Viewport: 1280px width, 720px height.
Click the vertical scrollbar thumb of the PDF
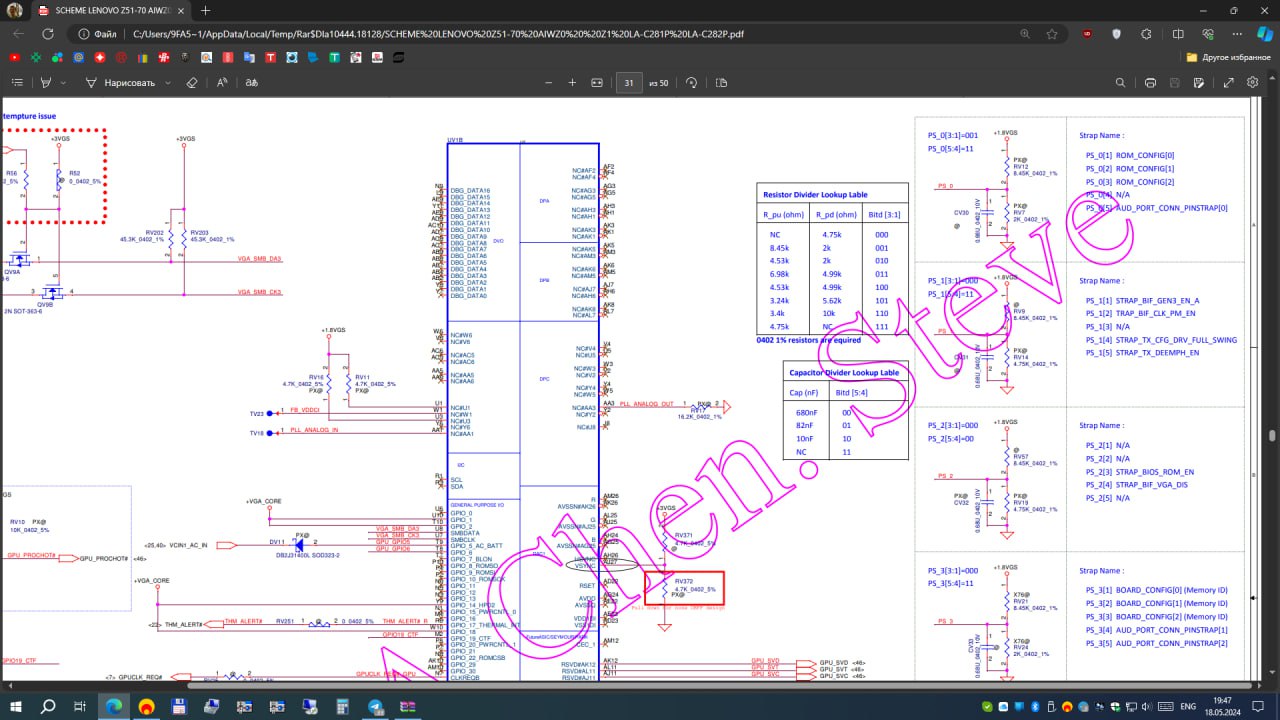point(1273,436)
